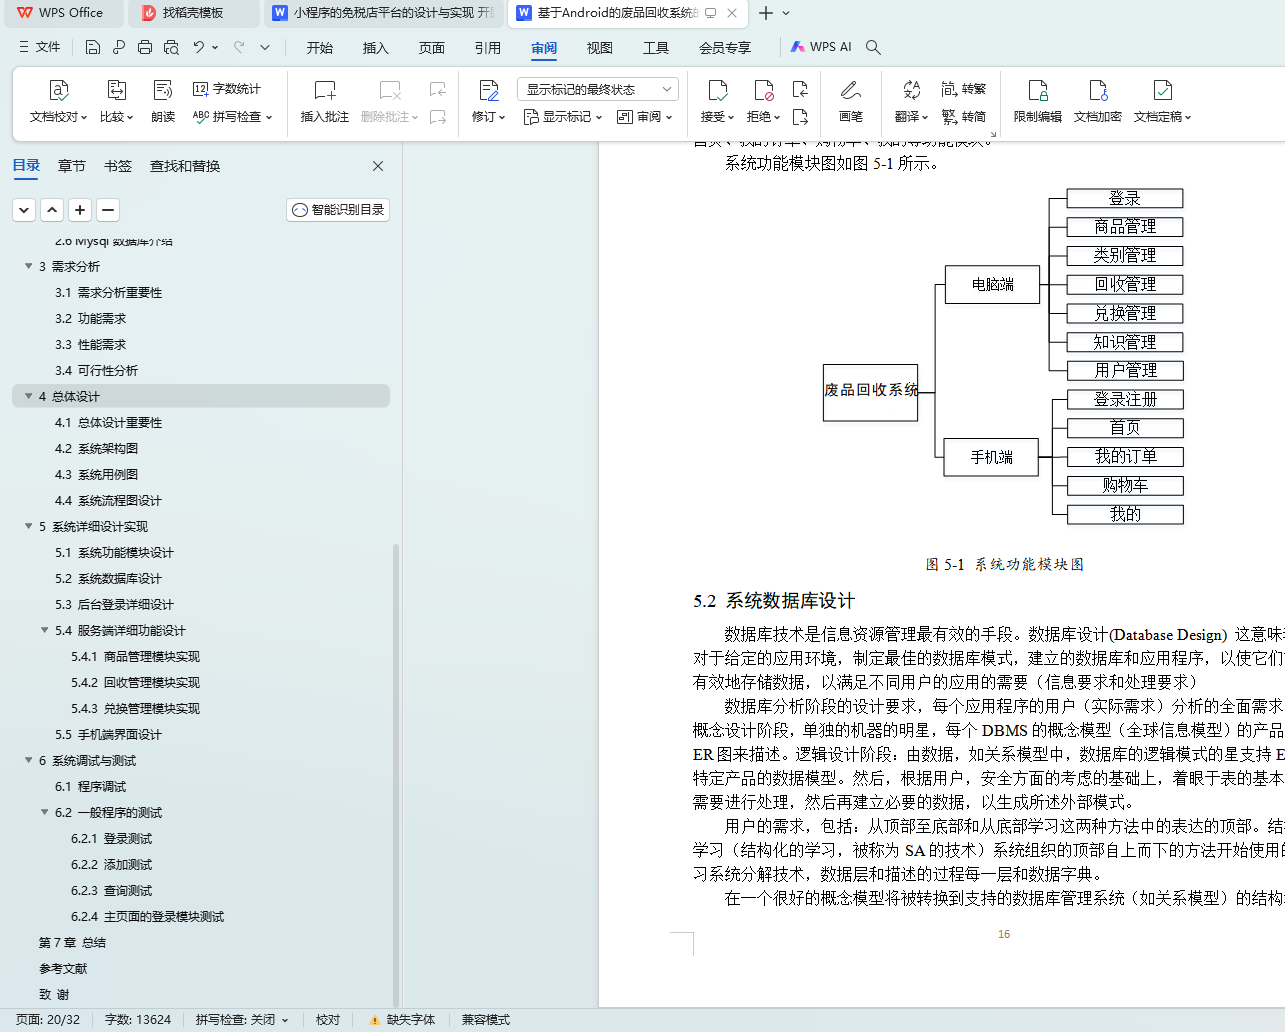Convert to traditional with 转繁
This screenshot has height=1032, width=1285.
tap(964, 89)
